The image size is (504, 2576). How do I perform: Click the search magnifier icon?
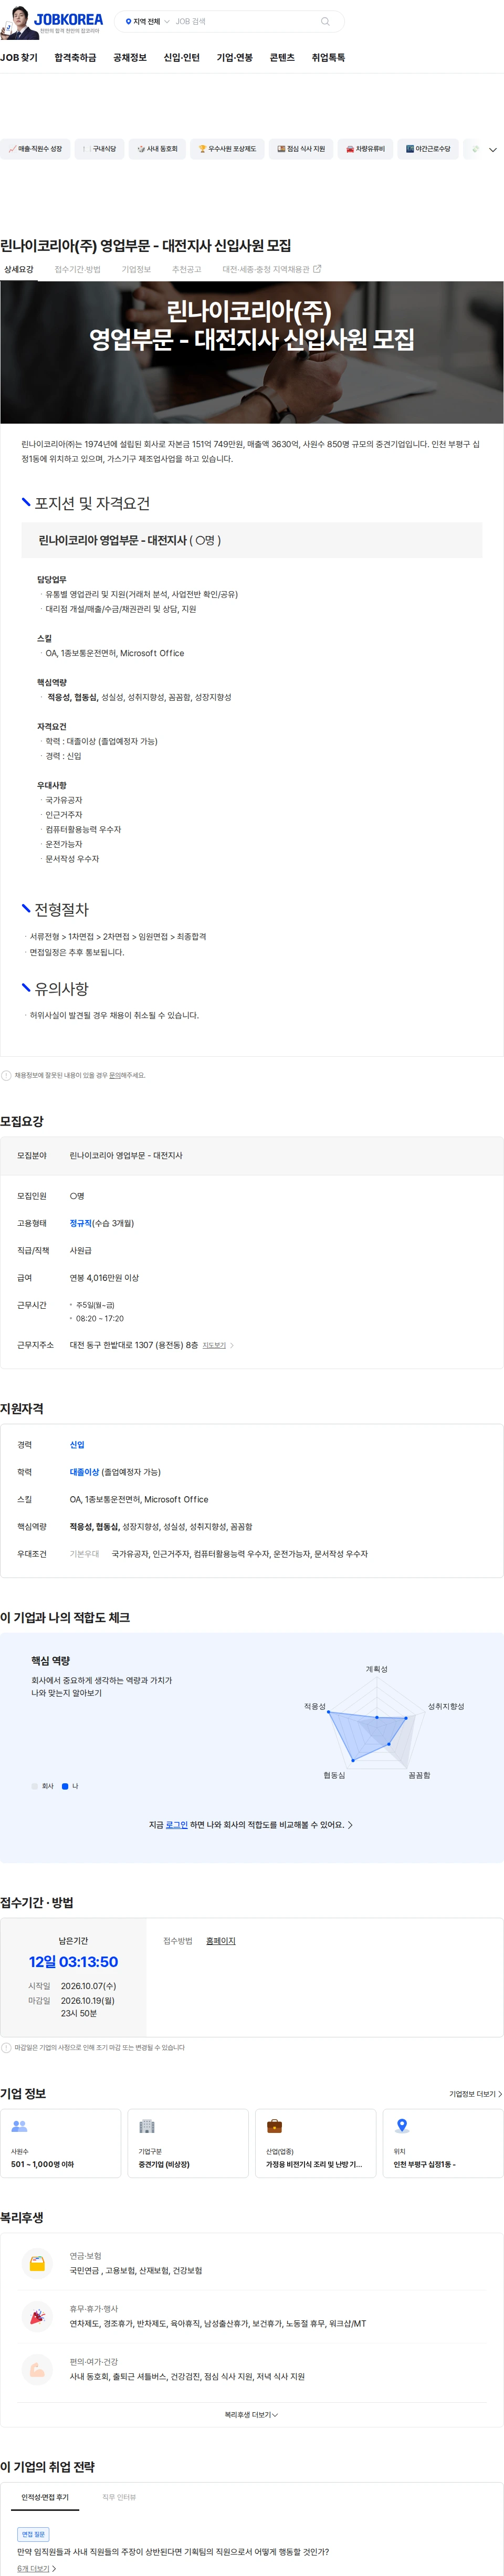[325, 21]
